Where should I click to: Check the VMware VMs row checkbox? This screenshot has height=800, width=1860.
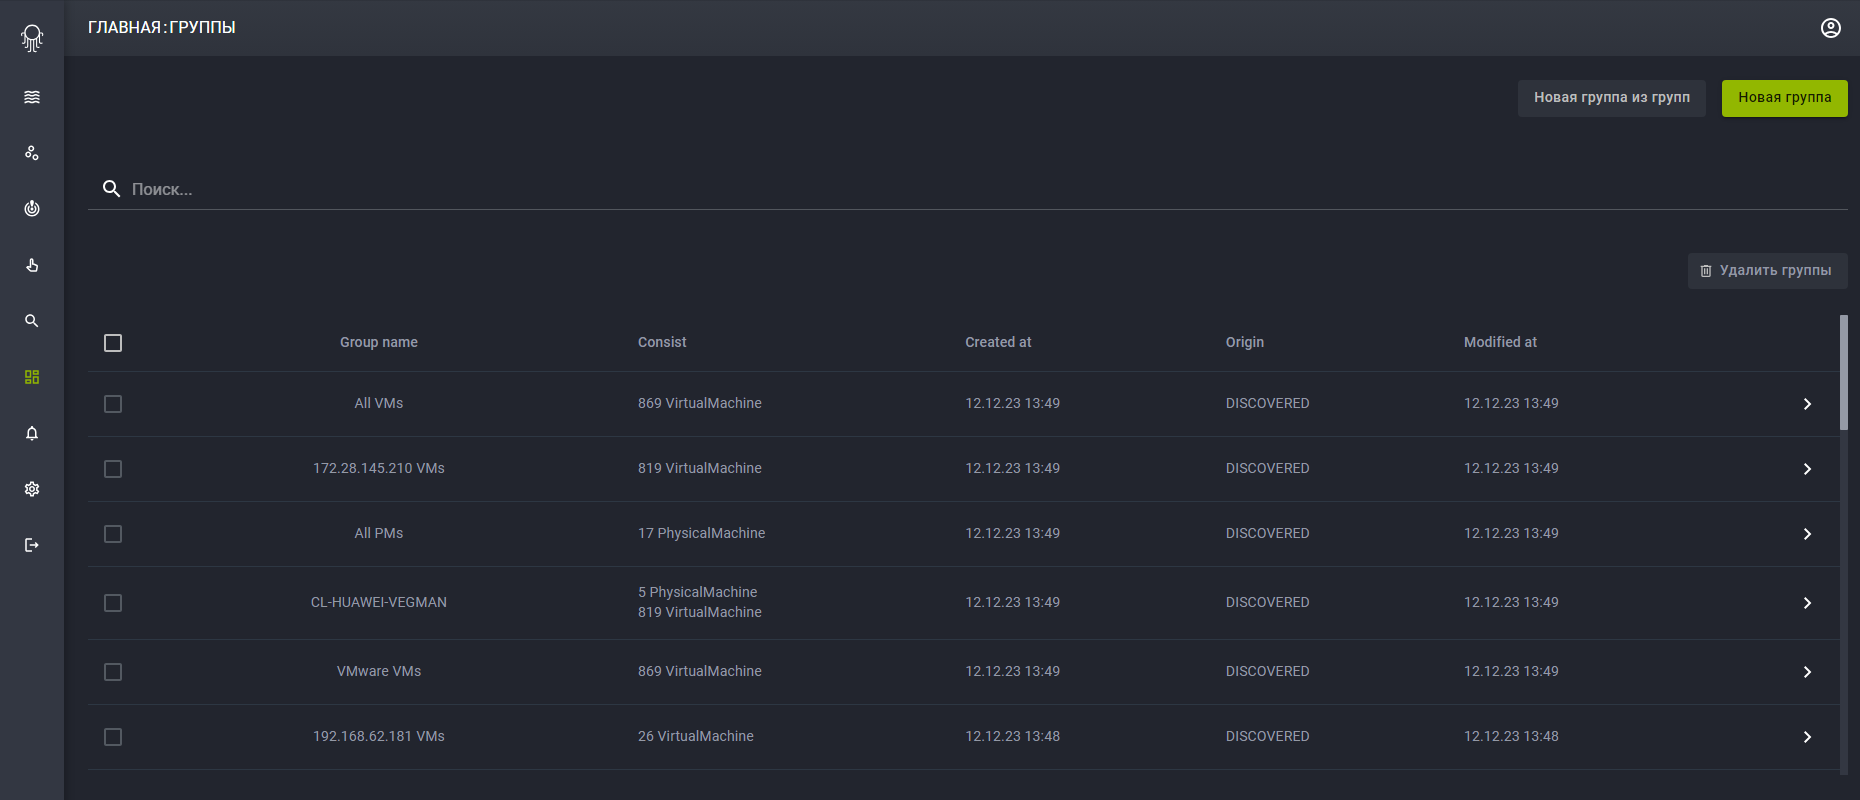tap(113, 672)
